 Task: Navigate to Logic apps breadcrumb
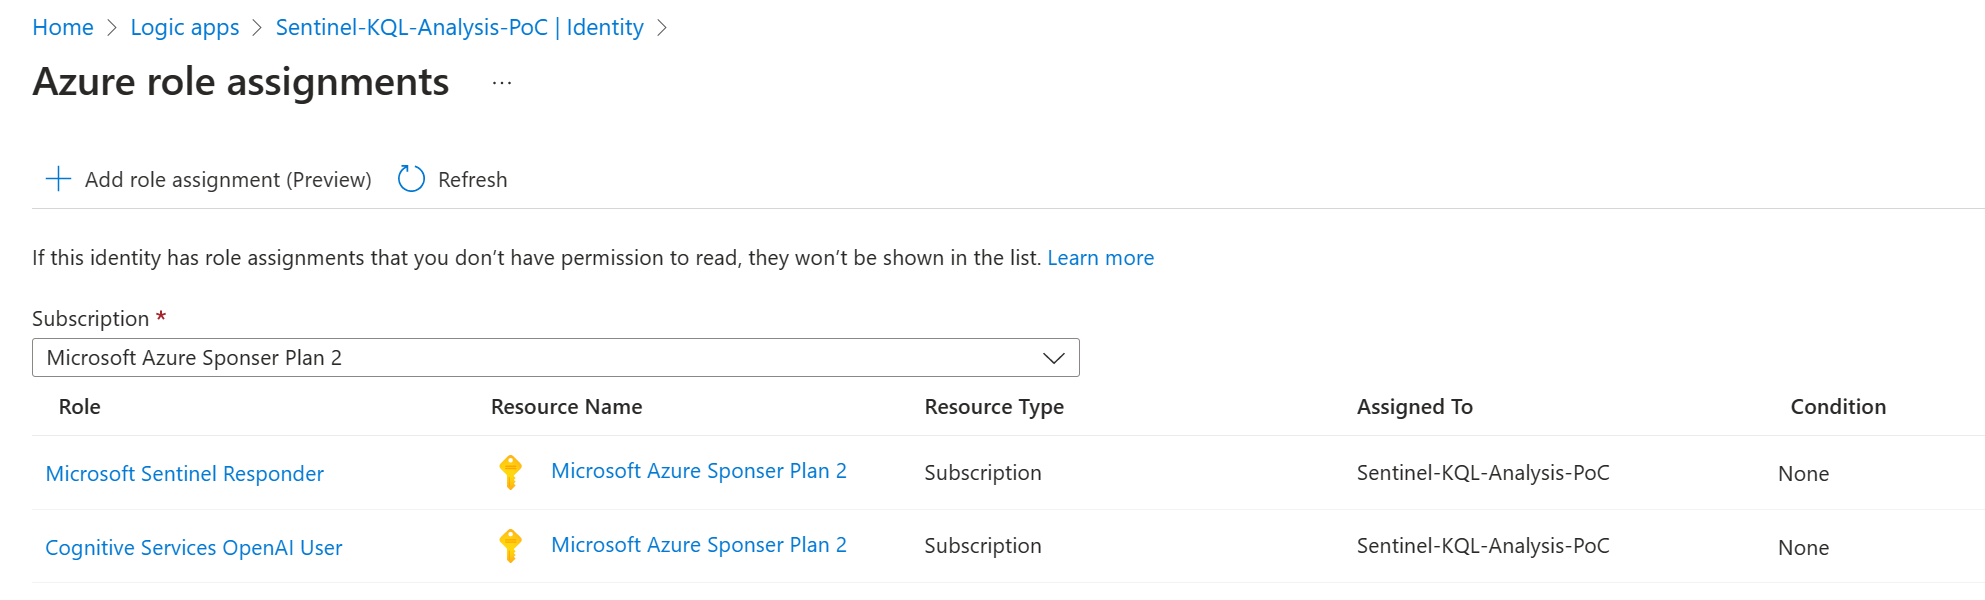(185, 27)
